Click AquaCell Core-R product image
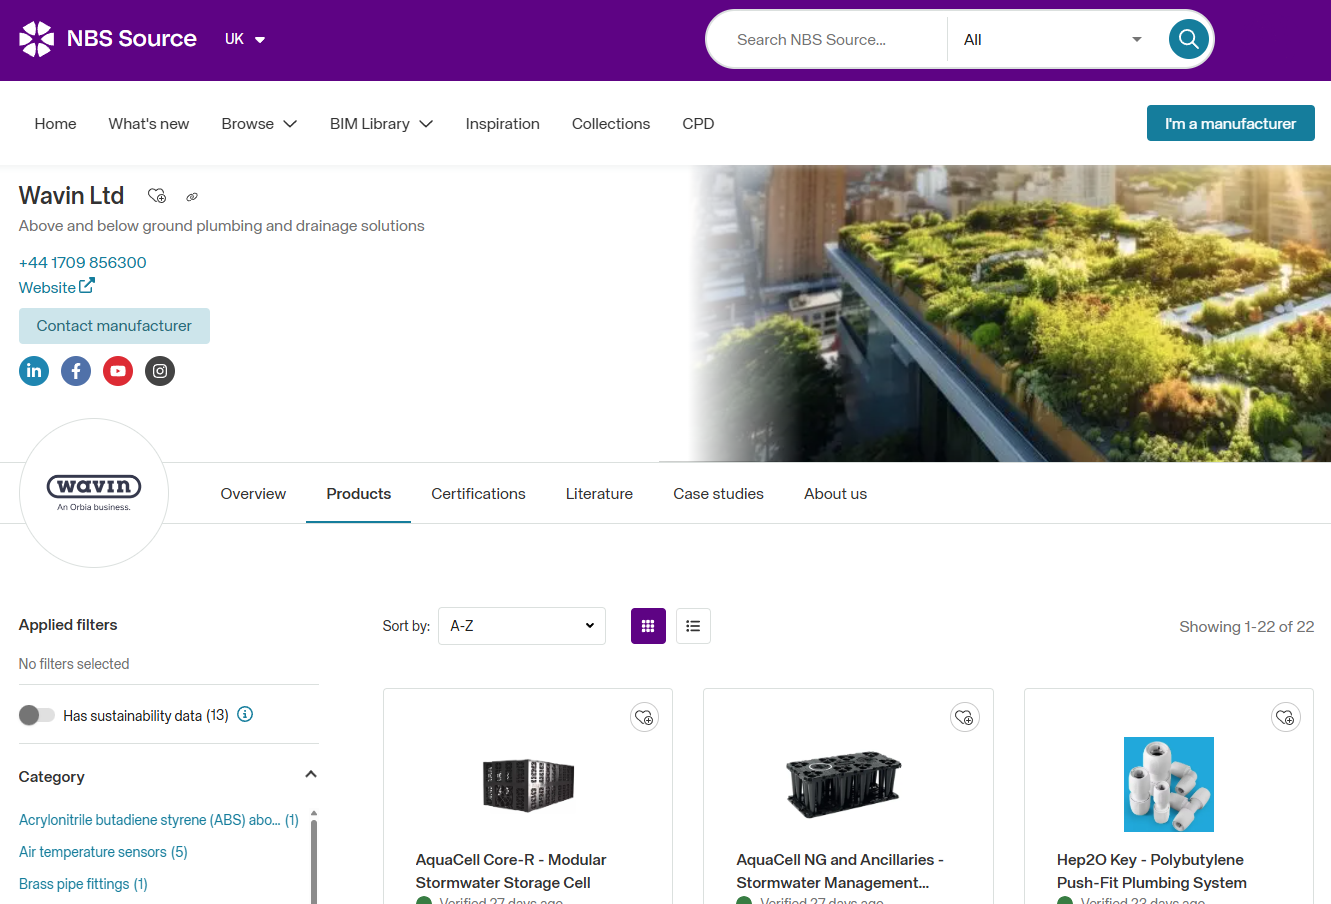This screenshot has width=1331, height=904. pos(528,784)
